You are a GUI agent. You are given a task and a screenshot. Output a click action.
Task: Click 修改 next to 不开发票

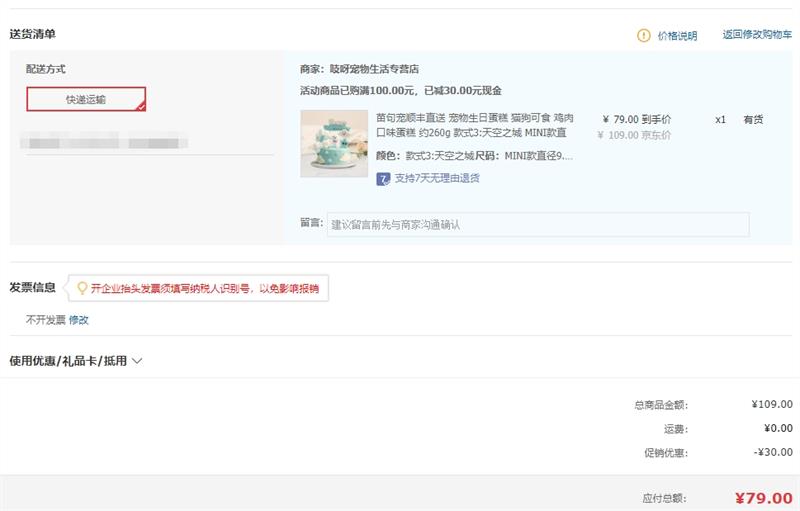coord(79,320)
